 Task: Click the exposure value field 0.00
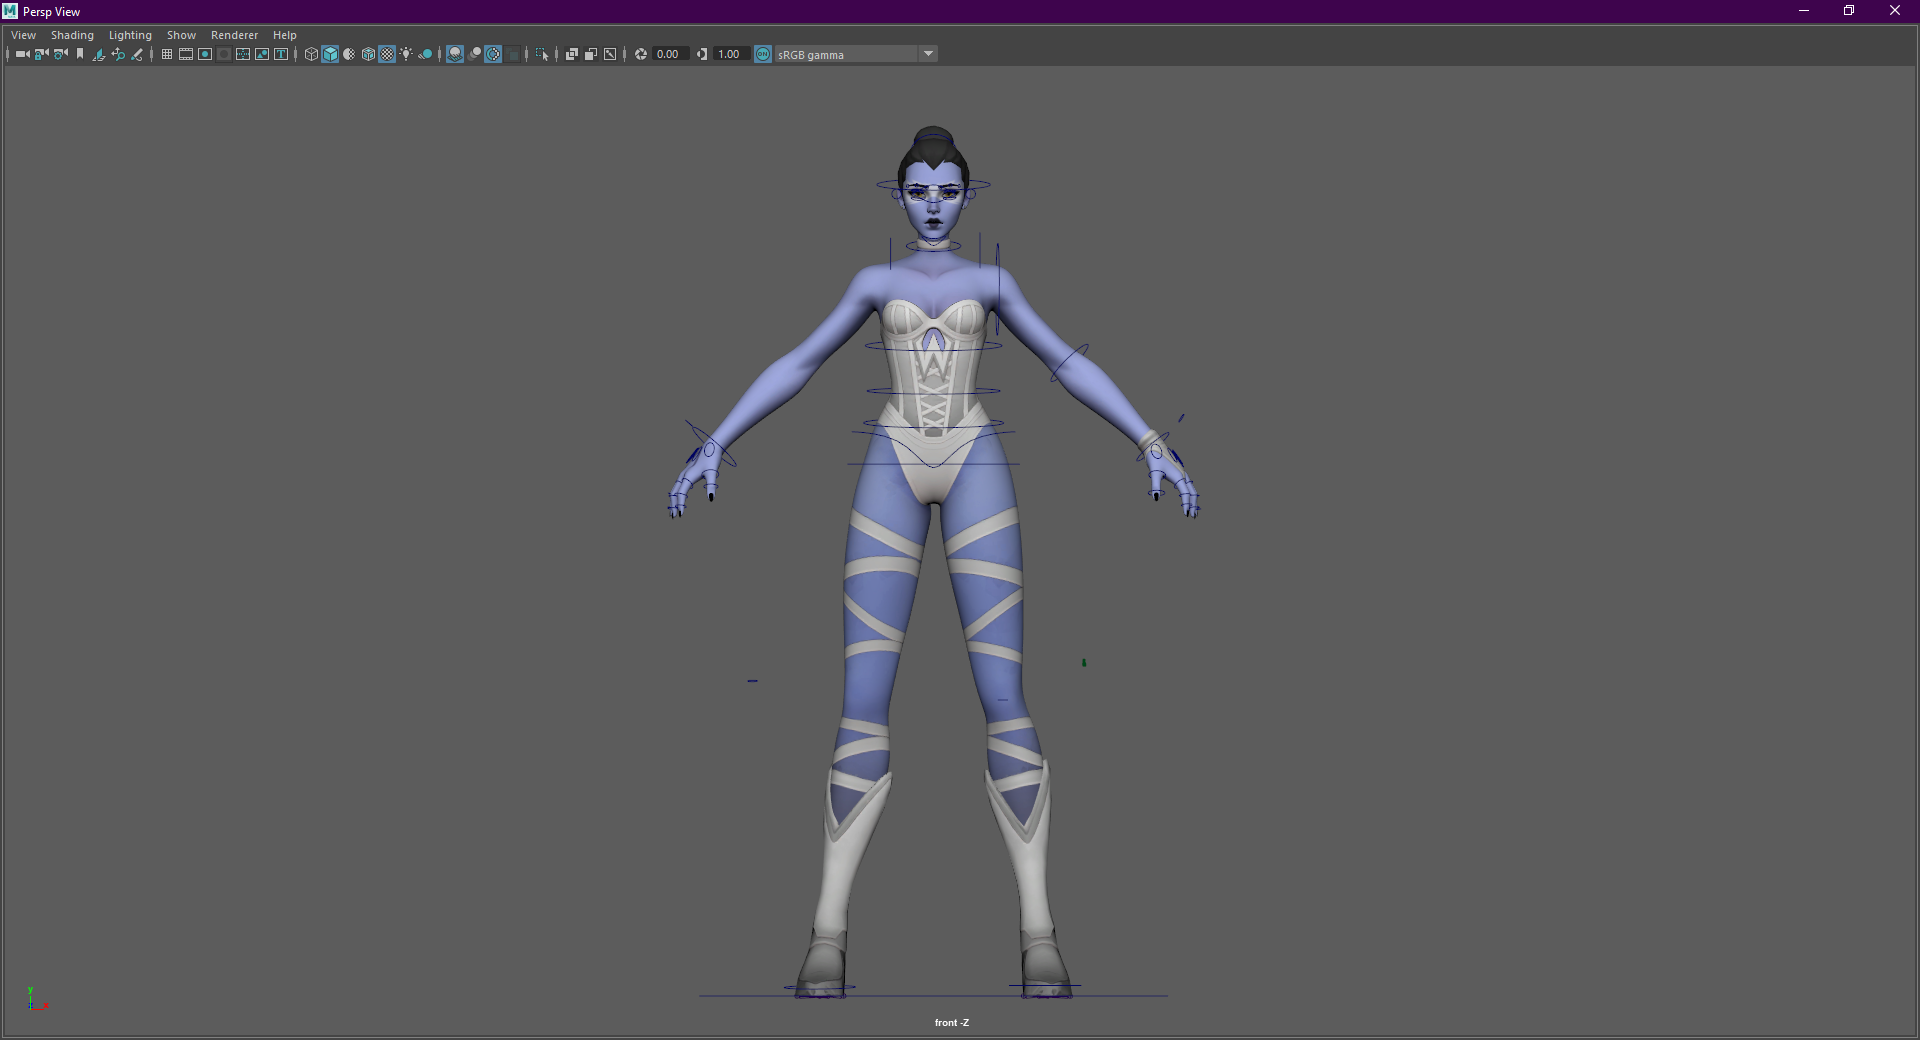pos(669,54)
